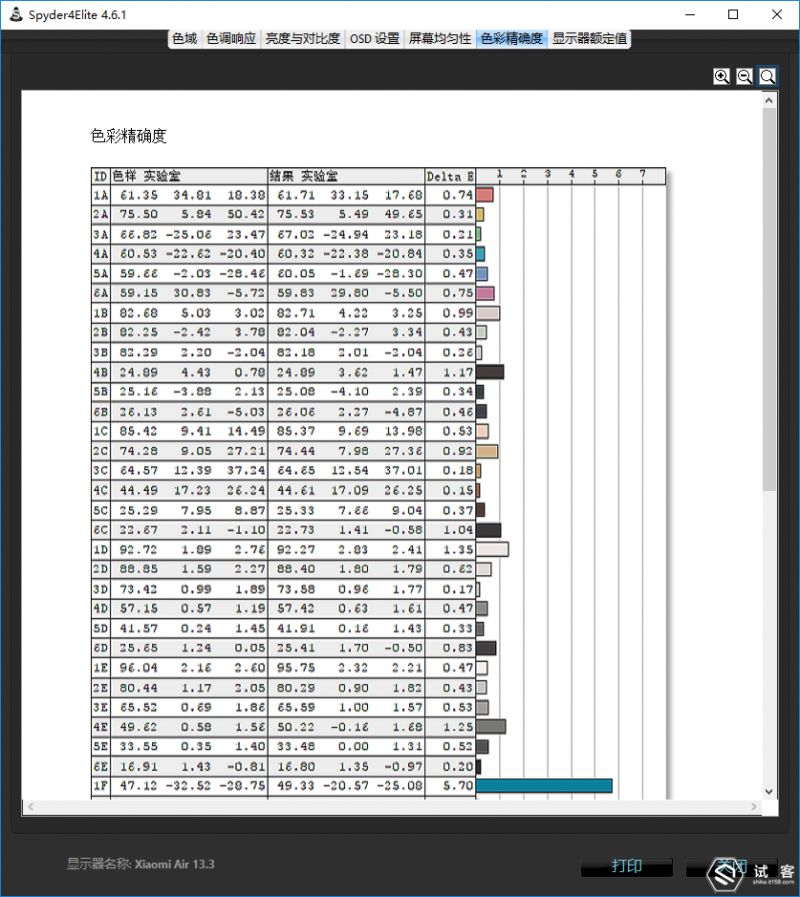Click the vertical scrollbar down arrow

point(769,792)
